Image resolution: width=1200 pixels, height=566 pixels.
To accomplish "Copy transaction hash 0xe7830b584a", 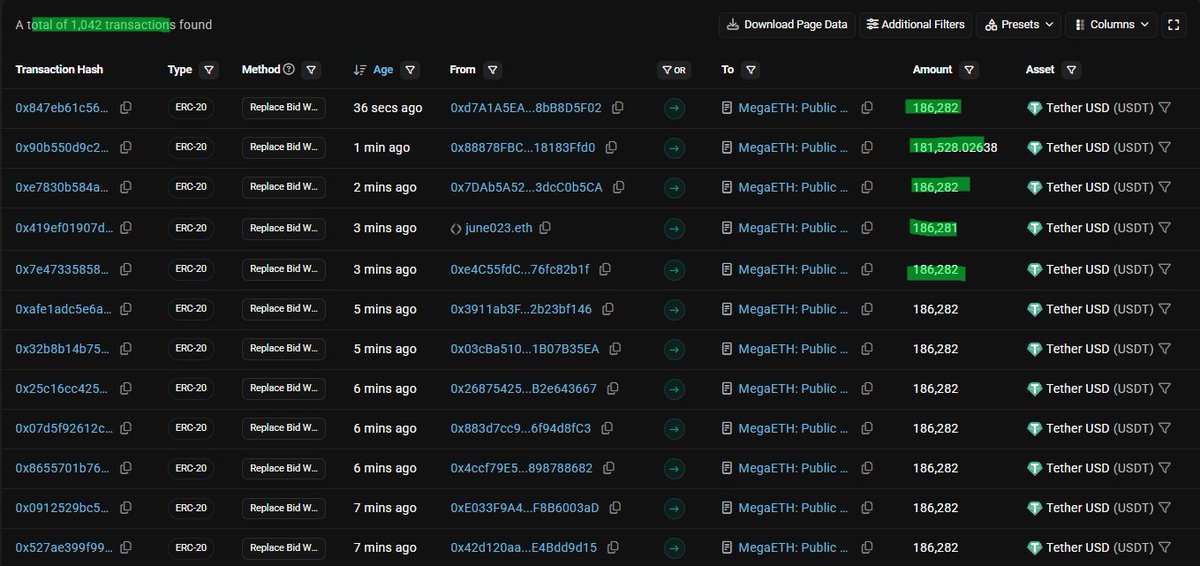I will tap(126, 188).
